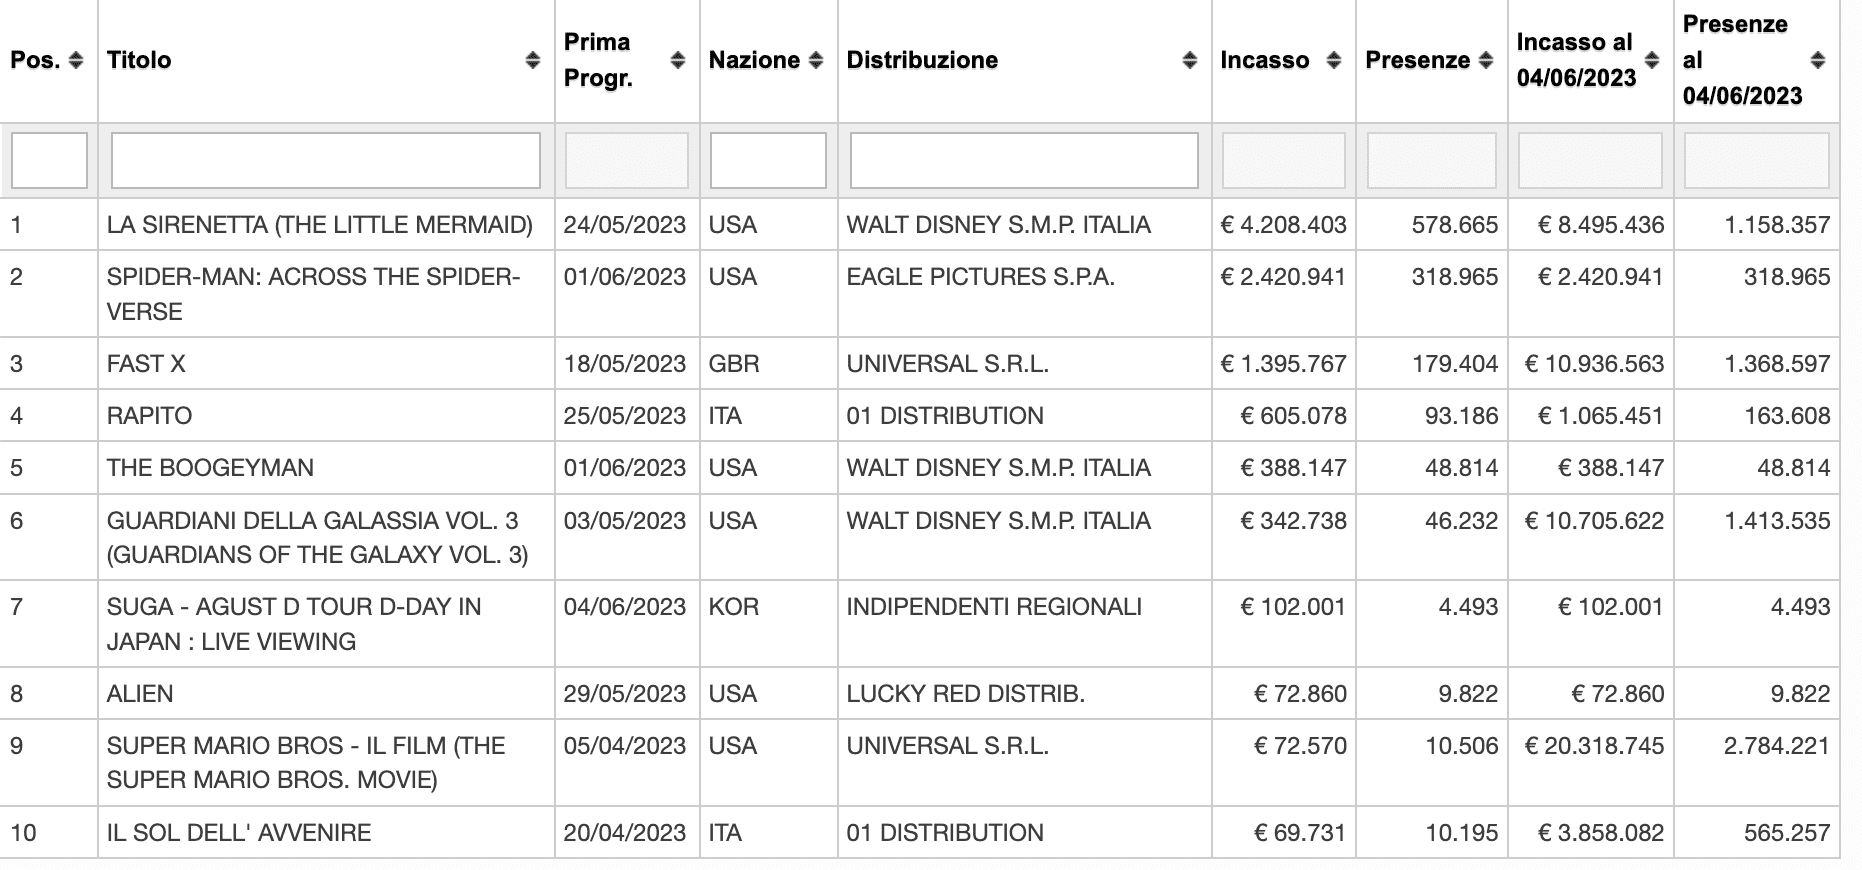Image resolution: width=1862 pixels, height=870 pixels.
Task: Click incasso value € 72.570
Action: [x=1301, y=746]
